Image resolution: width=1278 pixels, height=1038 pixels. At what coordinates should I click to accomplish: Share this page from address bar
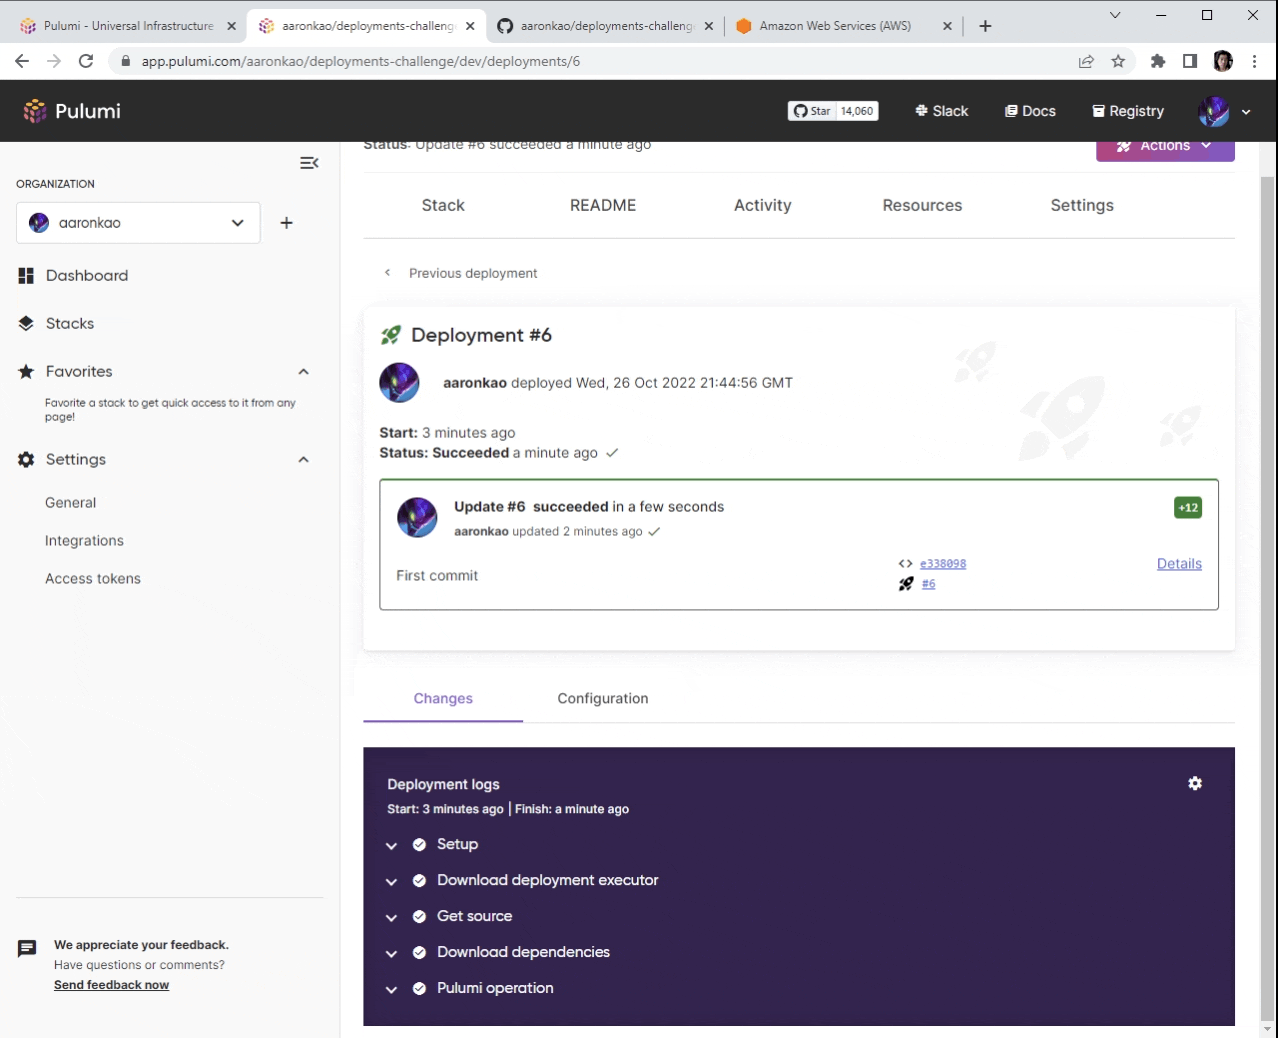pos(1086,61)
